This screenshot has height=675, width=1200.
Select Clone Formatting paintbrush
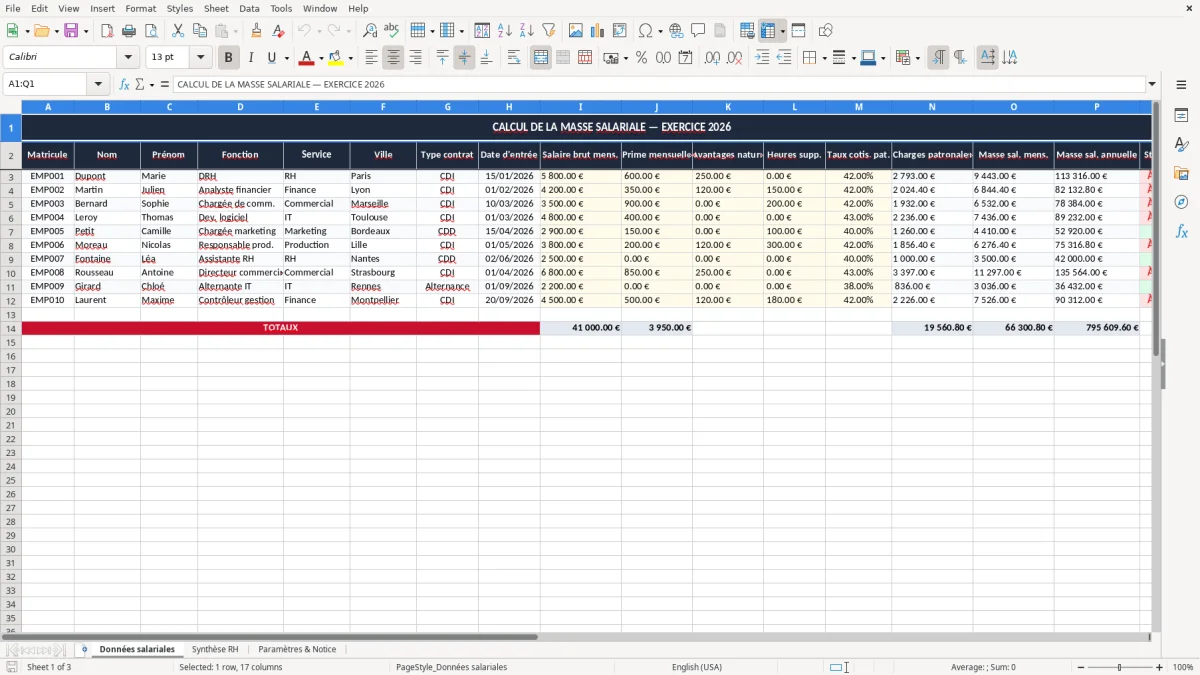click(256, 31)
